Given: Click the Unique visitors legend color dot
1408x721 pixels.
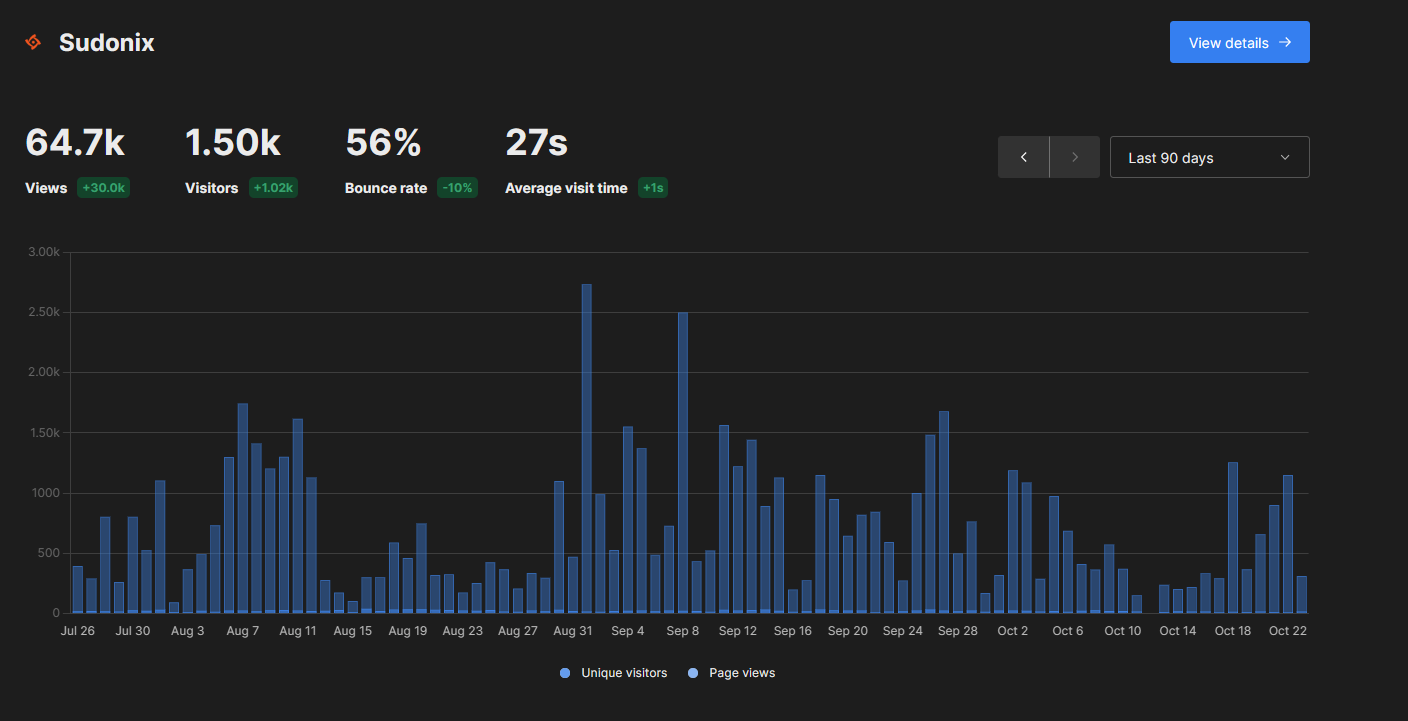Looking at the screenshot, I should pos(565,673).
